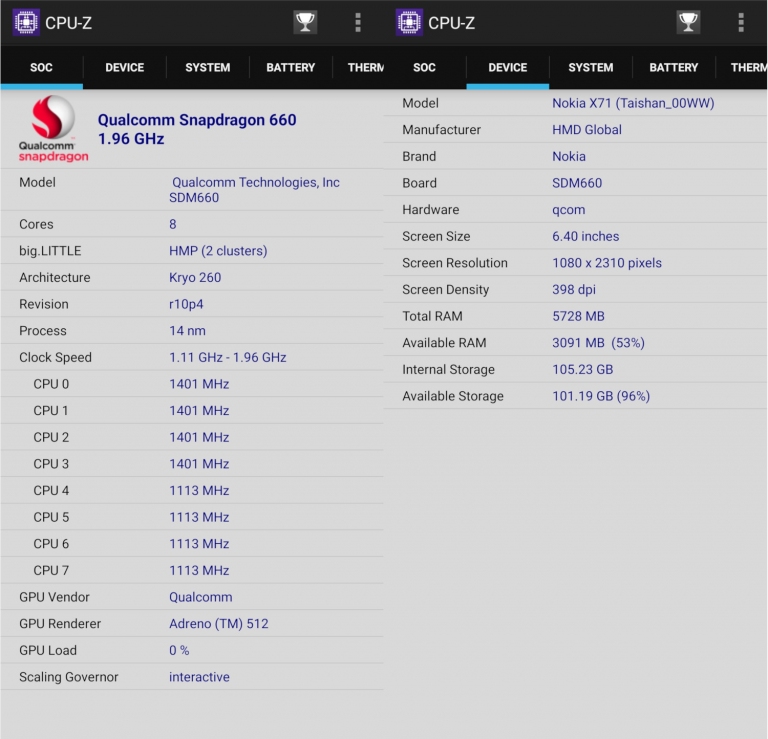Click available storage 101.19 GB (96%)
The width and height of the screenshot is (768, 739).
click(601, 396)
